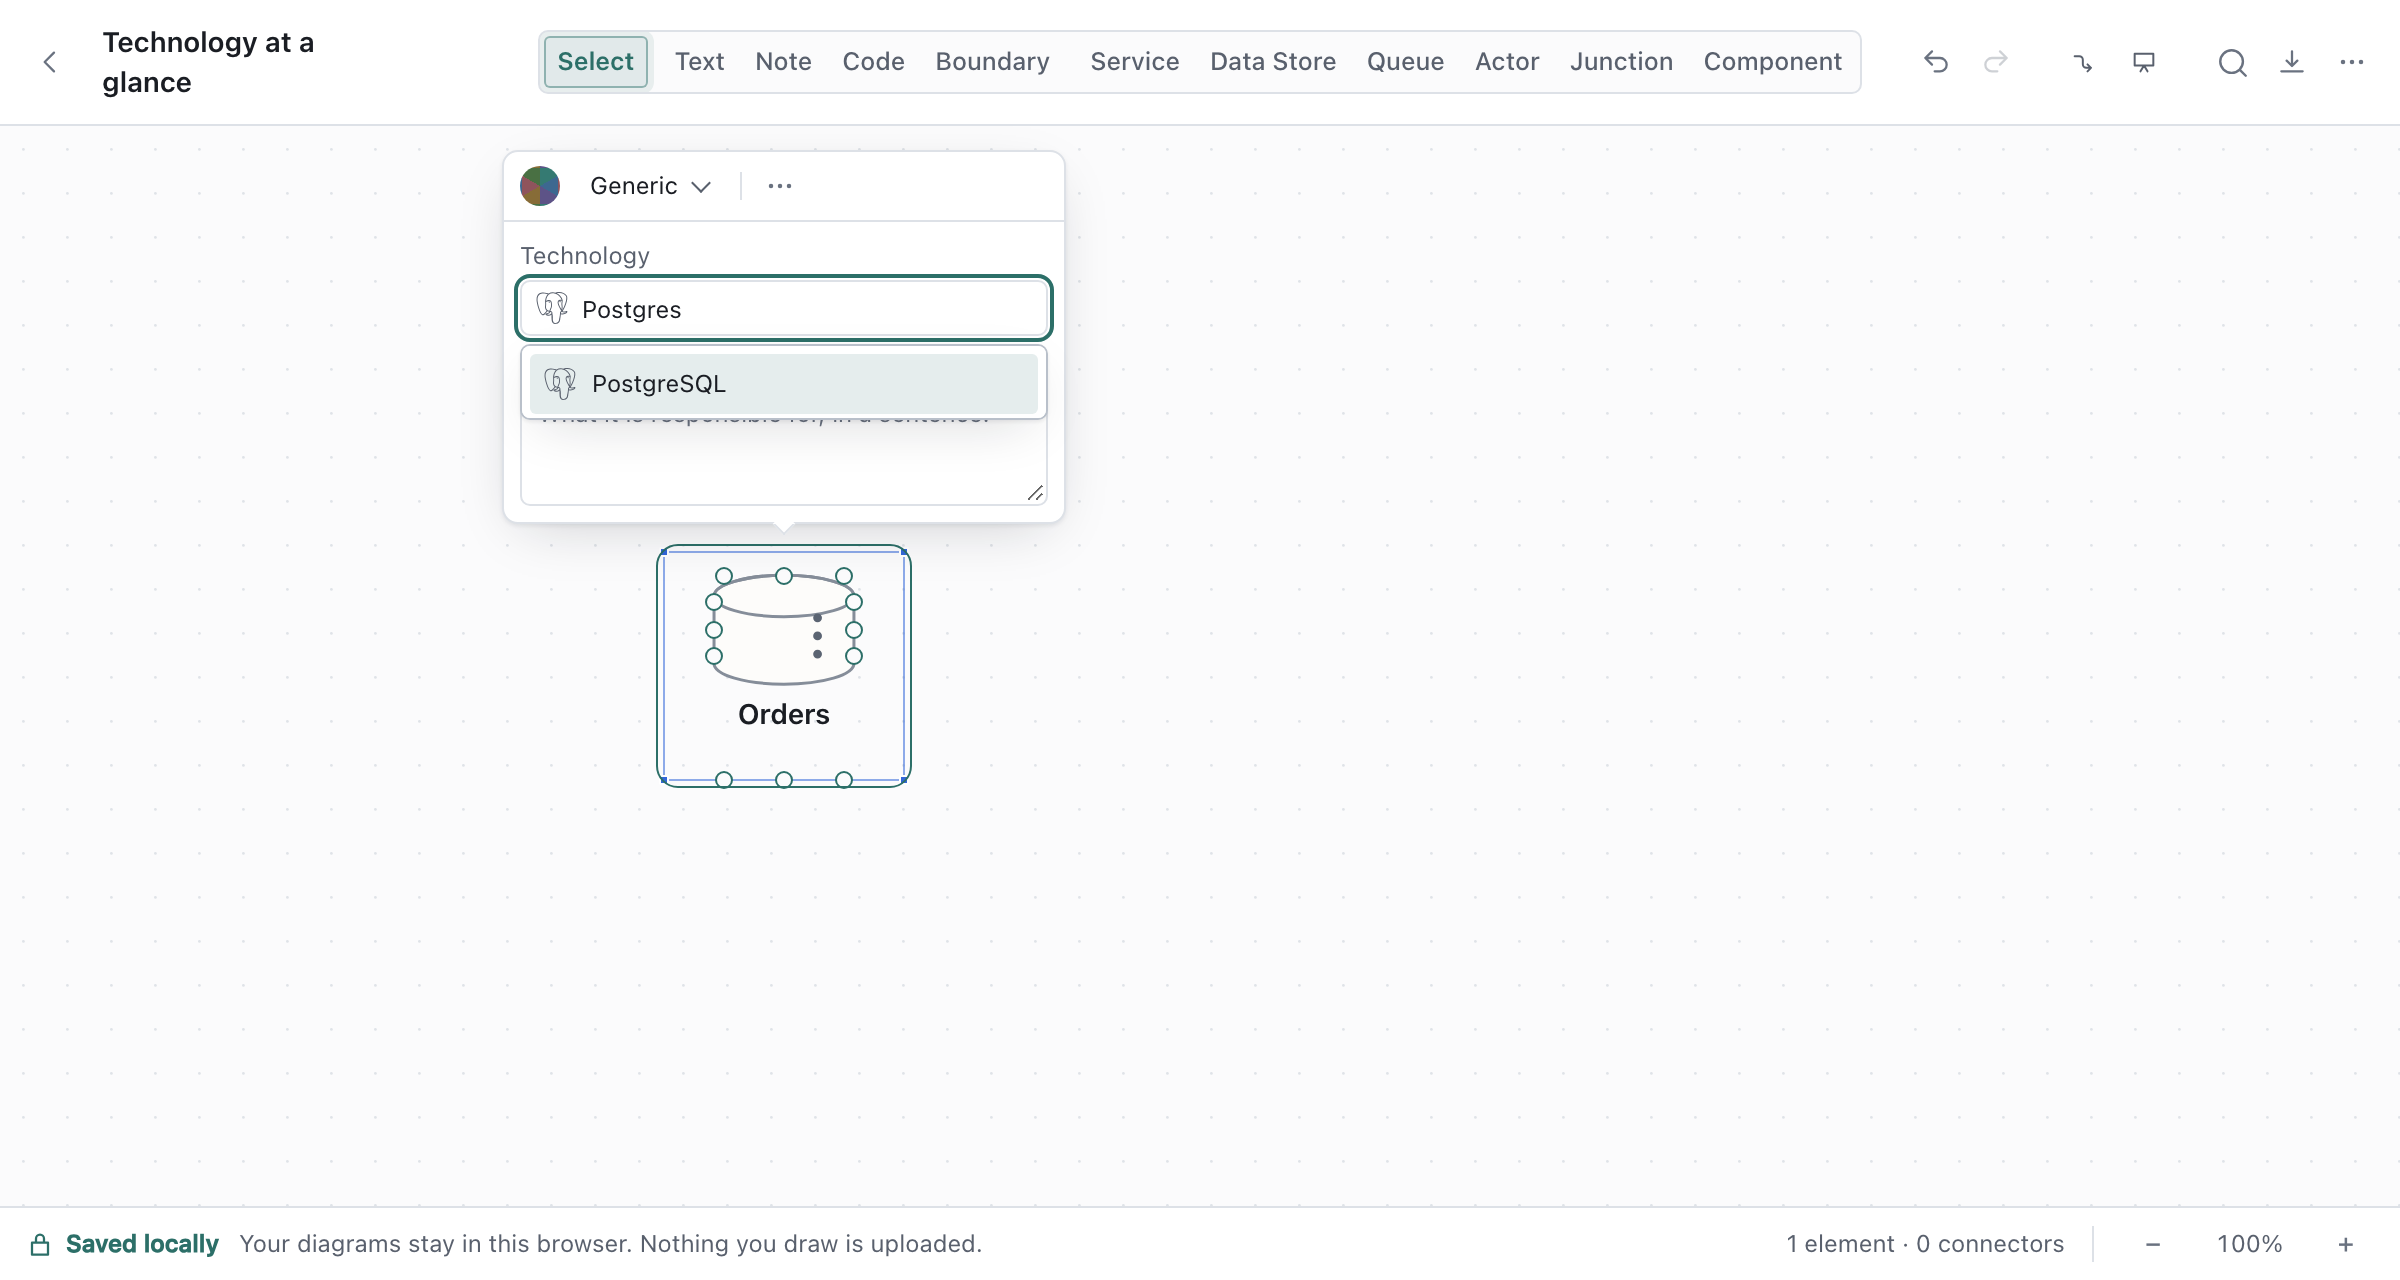Choose the Text tool
2400x1280 pixels.
click(699, 62)
